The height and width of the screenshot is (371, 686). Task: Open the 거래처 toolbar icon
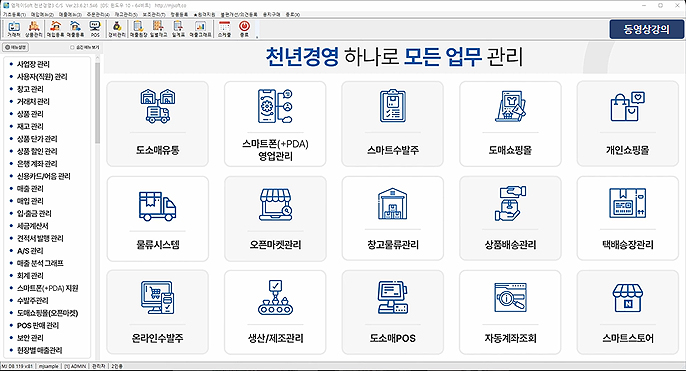point(14,29)
